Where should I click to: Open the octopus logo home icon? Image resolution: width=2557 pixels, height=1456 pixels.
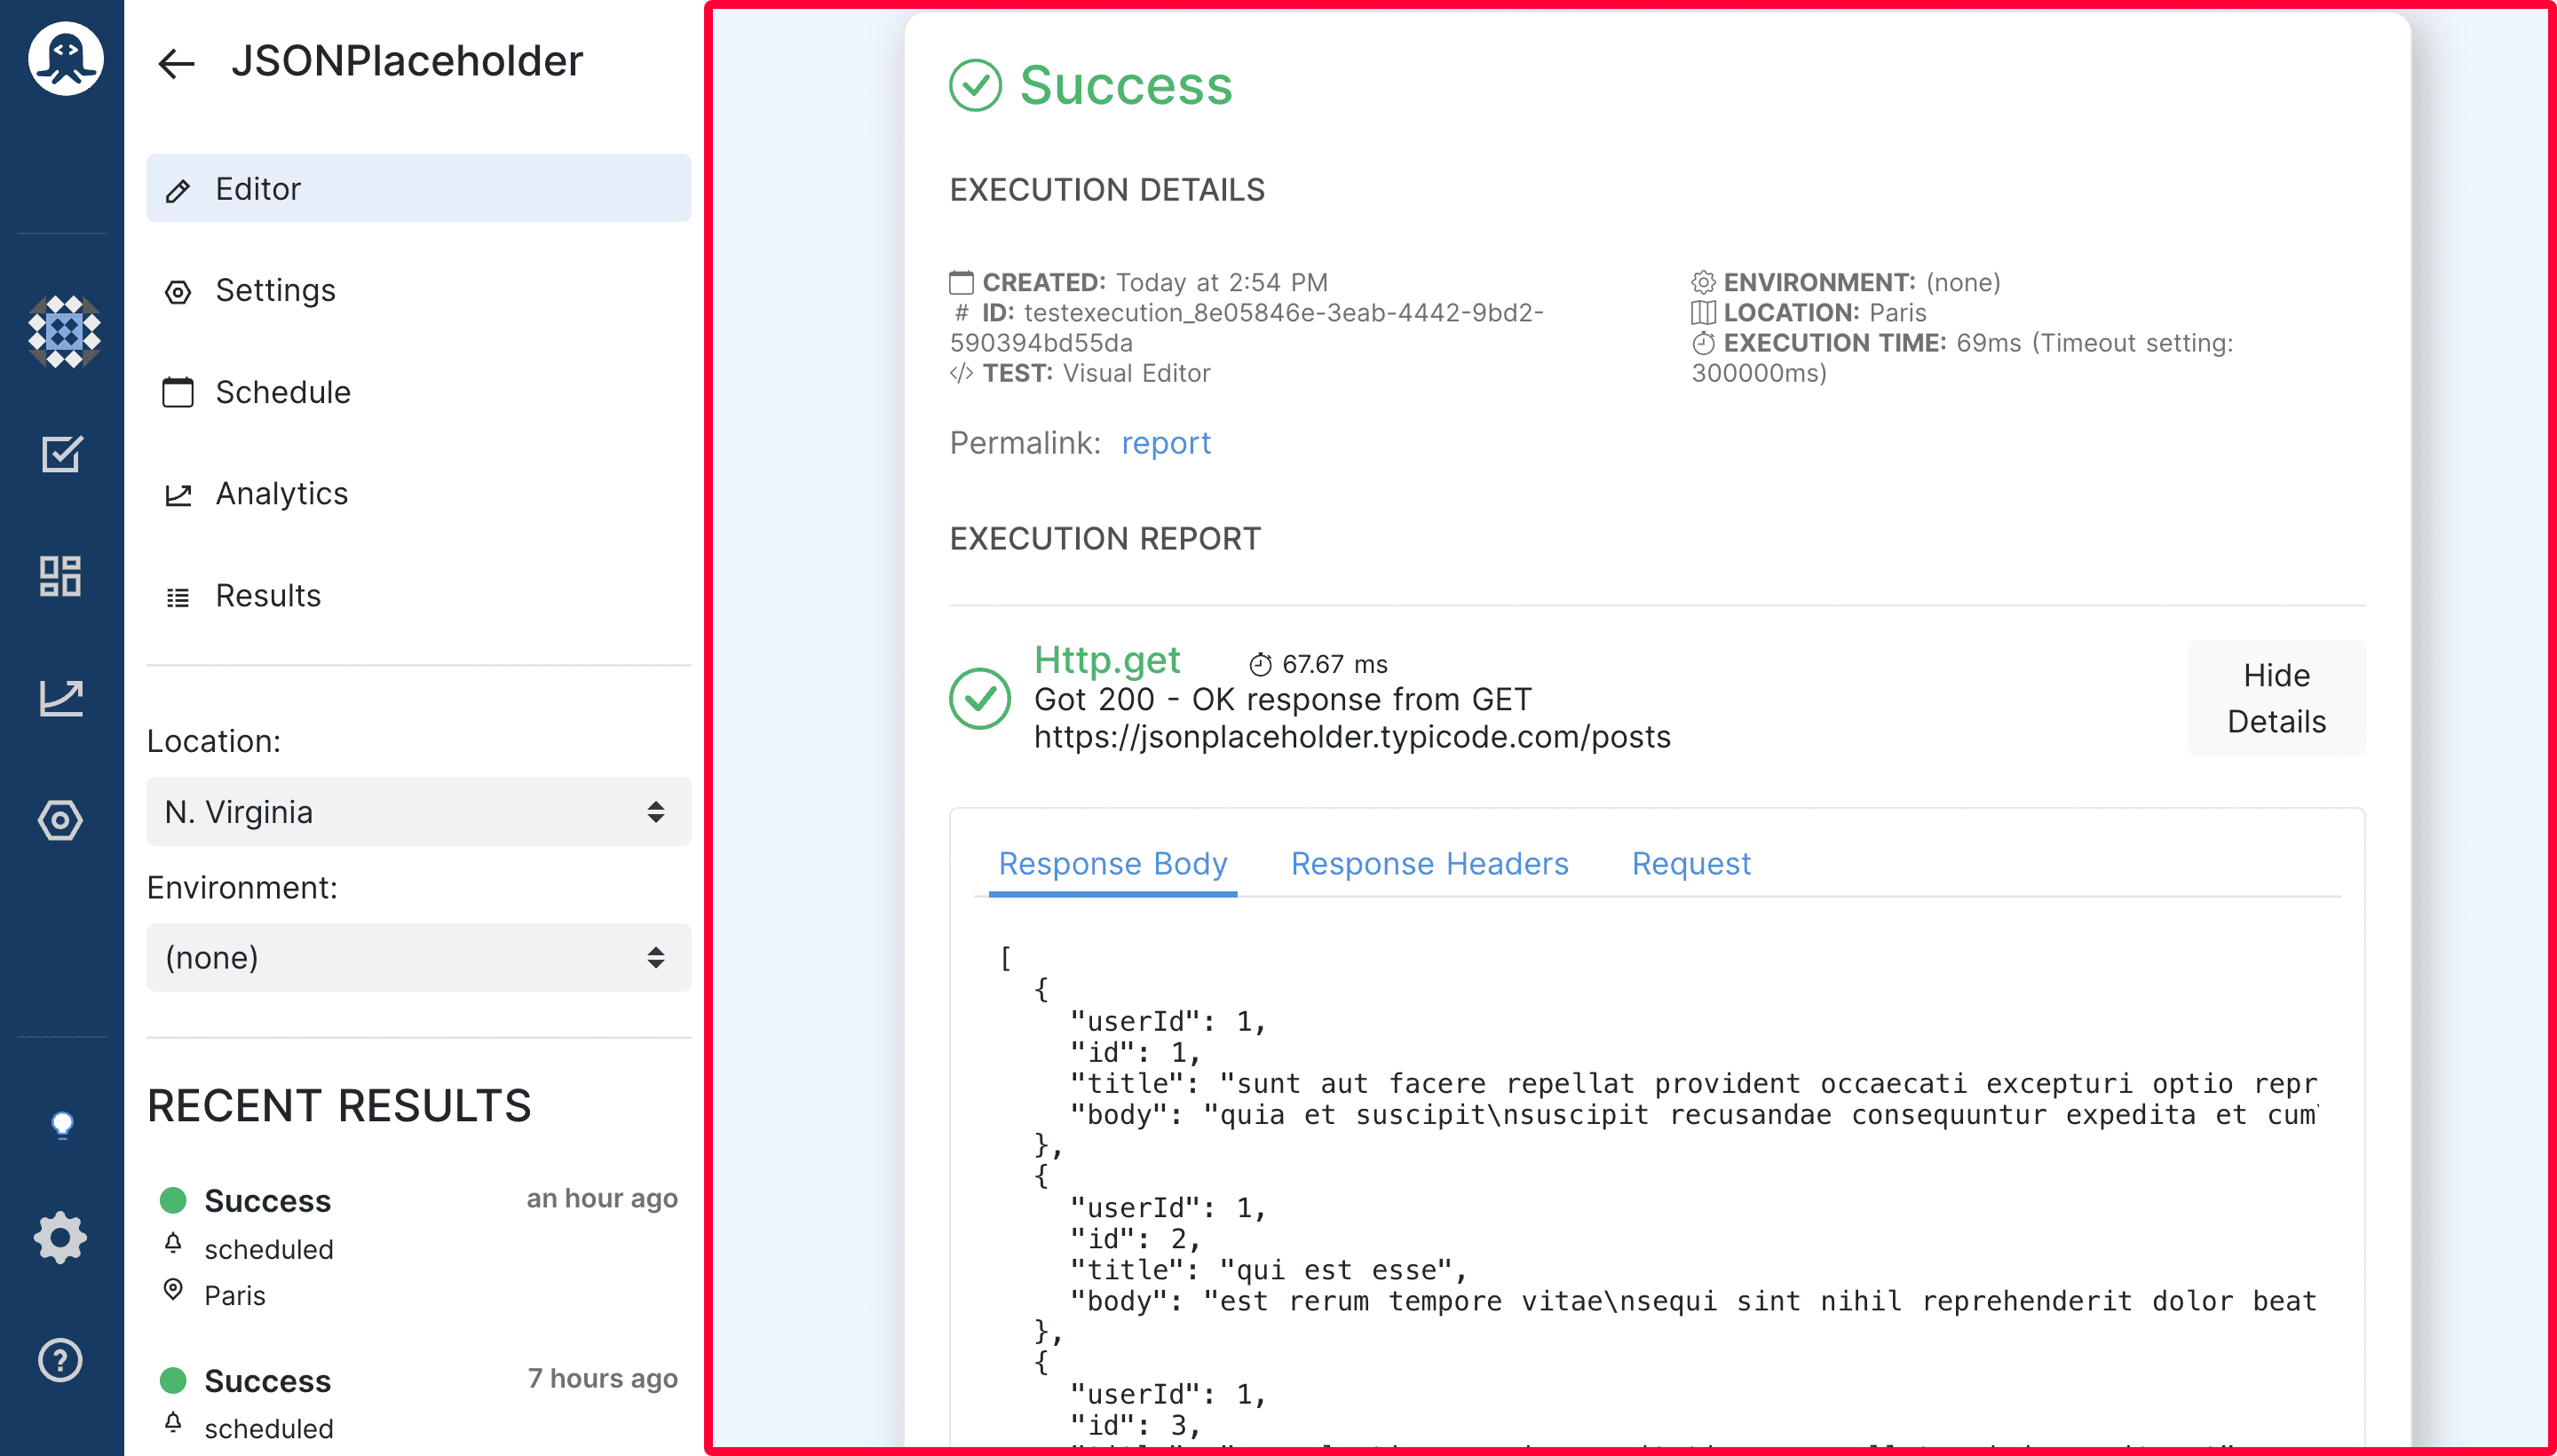[x=65, y=58]
